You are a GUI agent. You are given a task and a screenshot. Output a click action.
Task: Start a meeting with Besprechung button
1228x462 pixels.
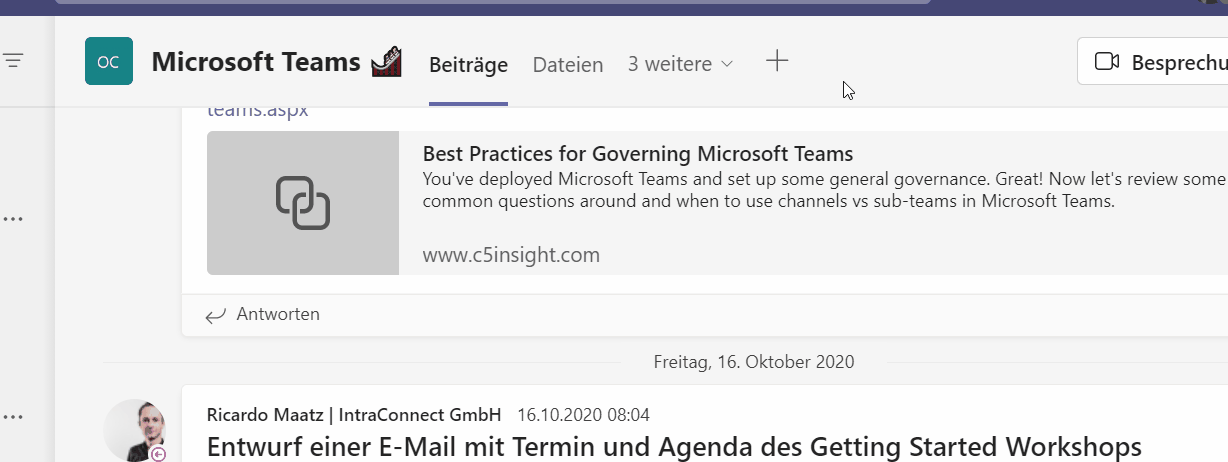1153,62
